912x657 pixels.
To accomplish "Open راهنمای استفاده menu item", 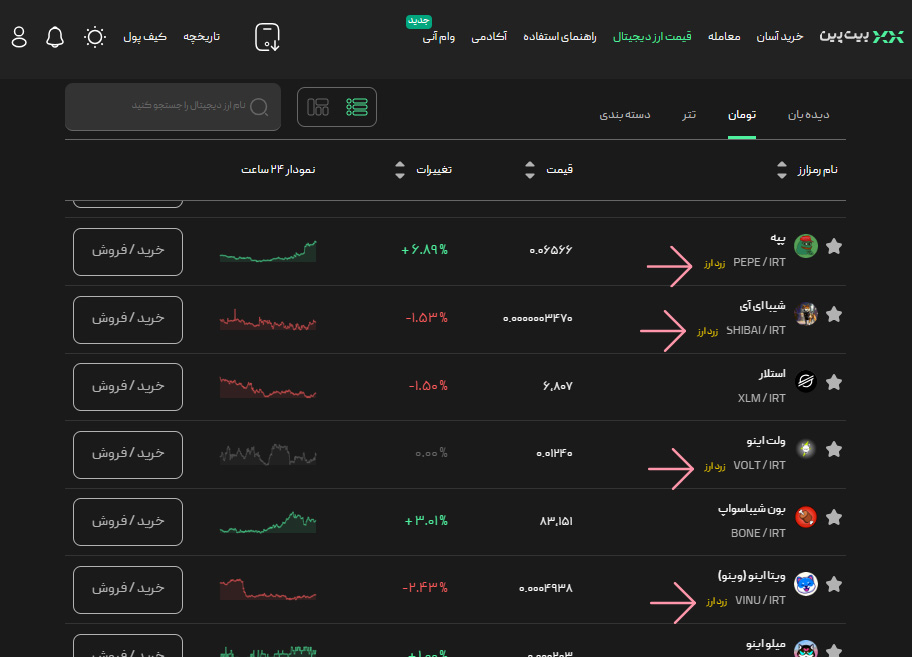I will (x=560, y=37).
